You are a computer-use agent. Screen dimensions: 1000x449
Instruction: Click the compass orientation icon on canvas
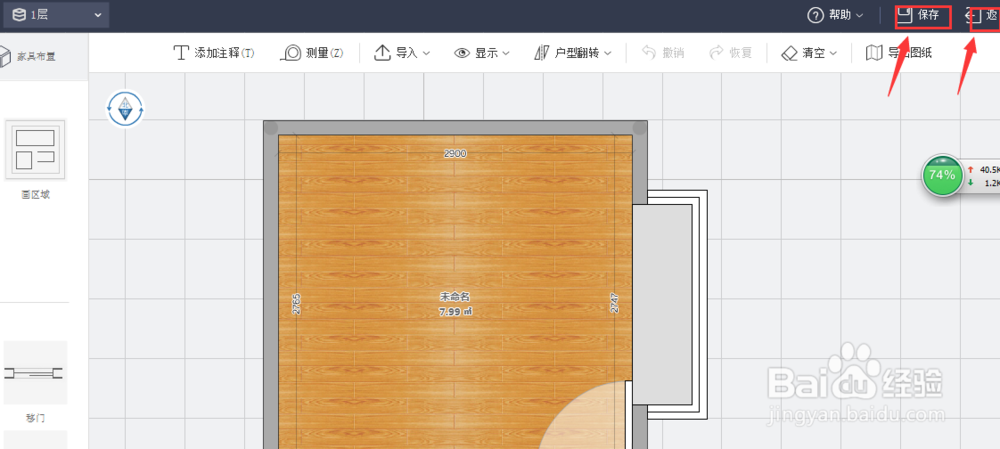[x=126, y=108]
